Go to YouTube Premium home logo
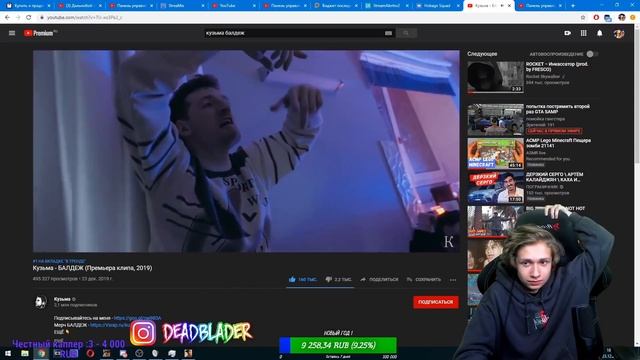The image size is (640, 360). click(40, 33)
